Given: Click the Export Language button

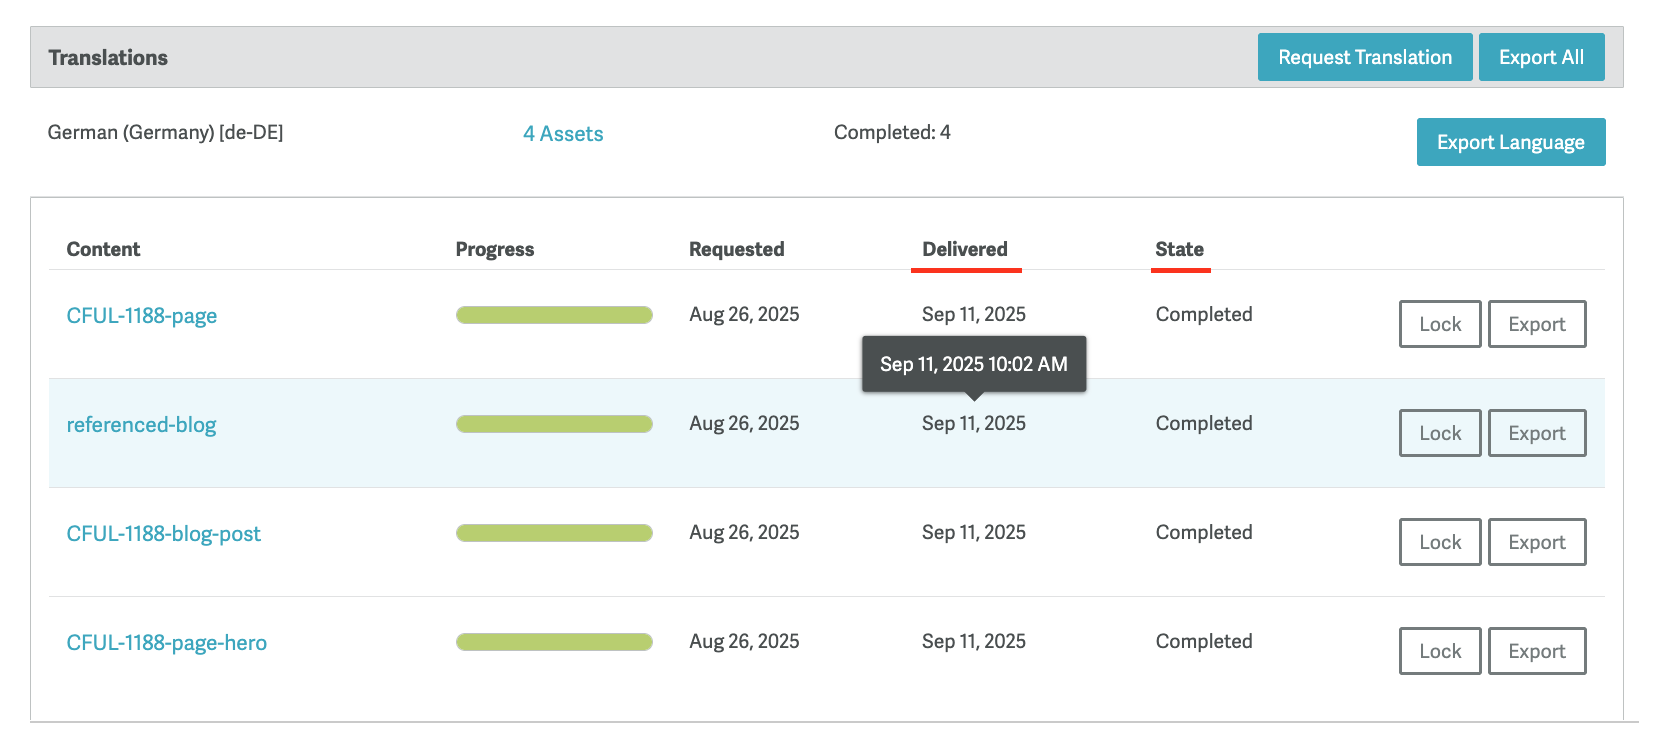Looking at the screenshot, I should point(1510,142).
